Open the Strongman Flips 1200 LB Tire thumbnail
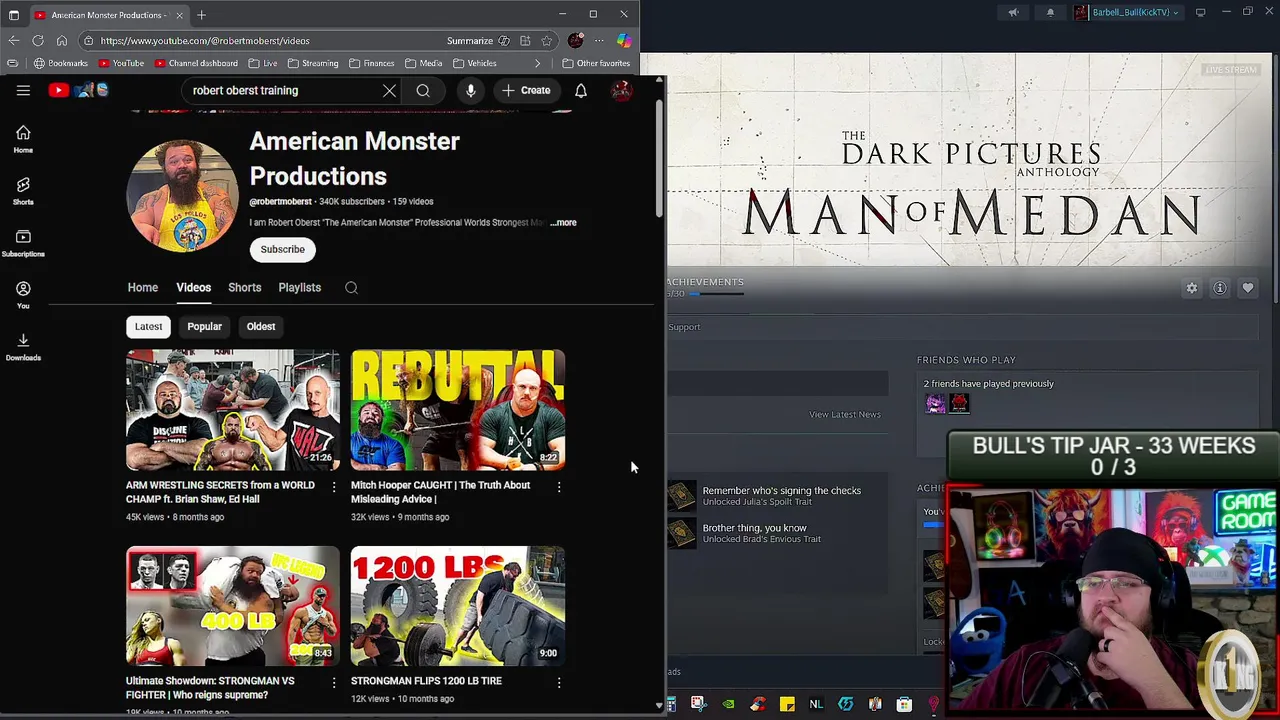1280x720 pixels. coord(458,606)
